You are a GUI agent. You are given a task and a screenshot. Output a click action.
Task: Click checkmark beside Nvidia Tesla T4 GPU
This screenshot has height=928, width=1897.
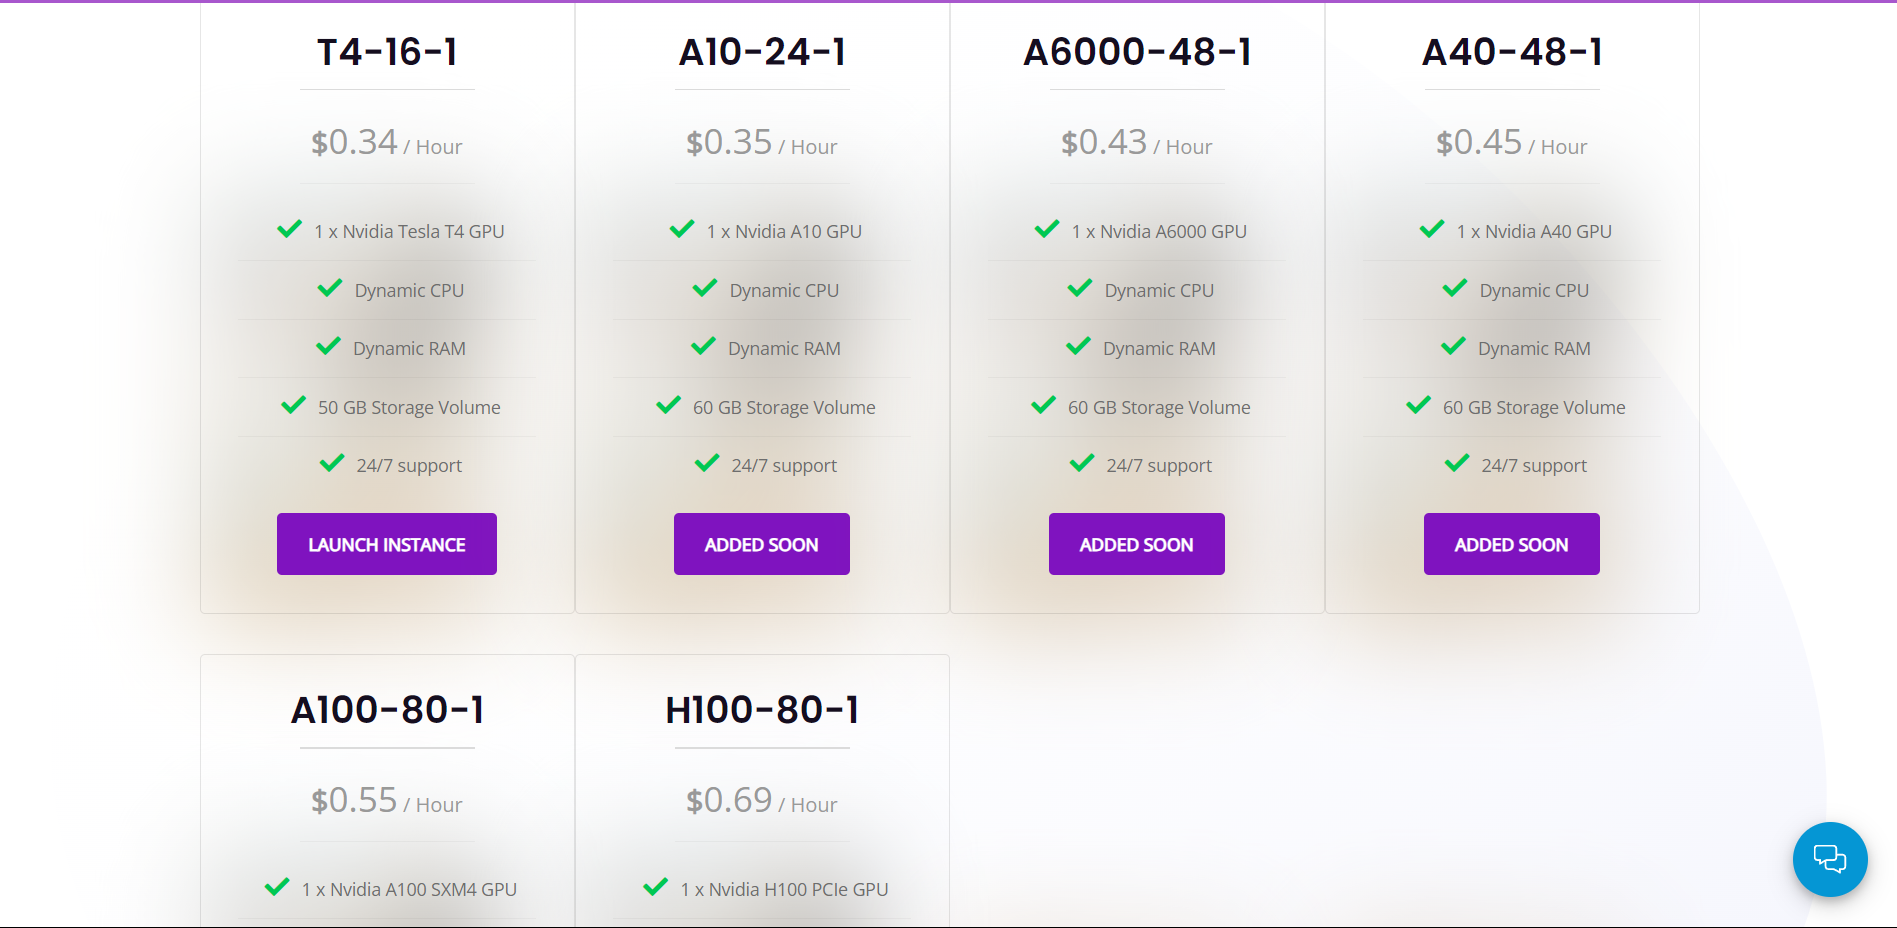point(289,230)
